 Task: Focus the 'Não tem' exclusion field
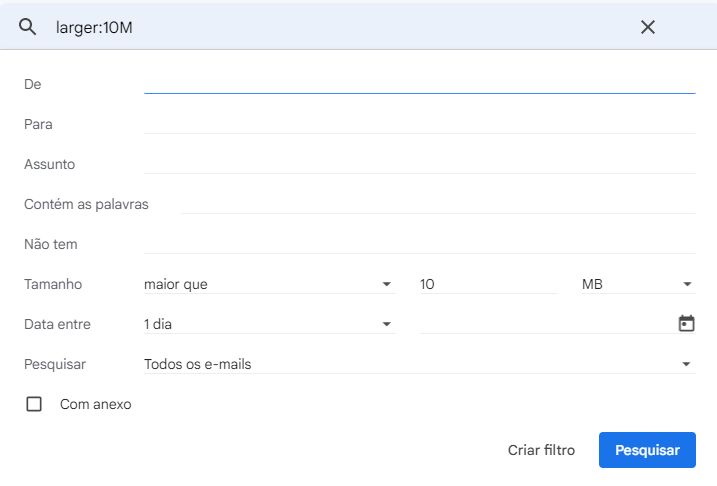coord(419,243)
